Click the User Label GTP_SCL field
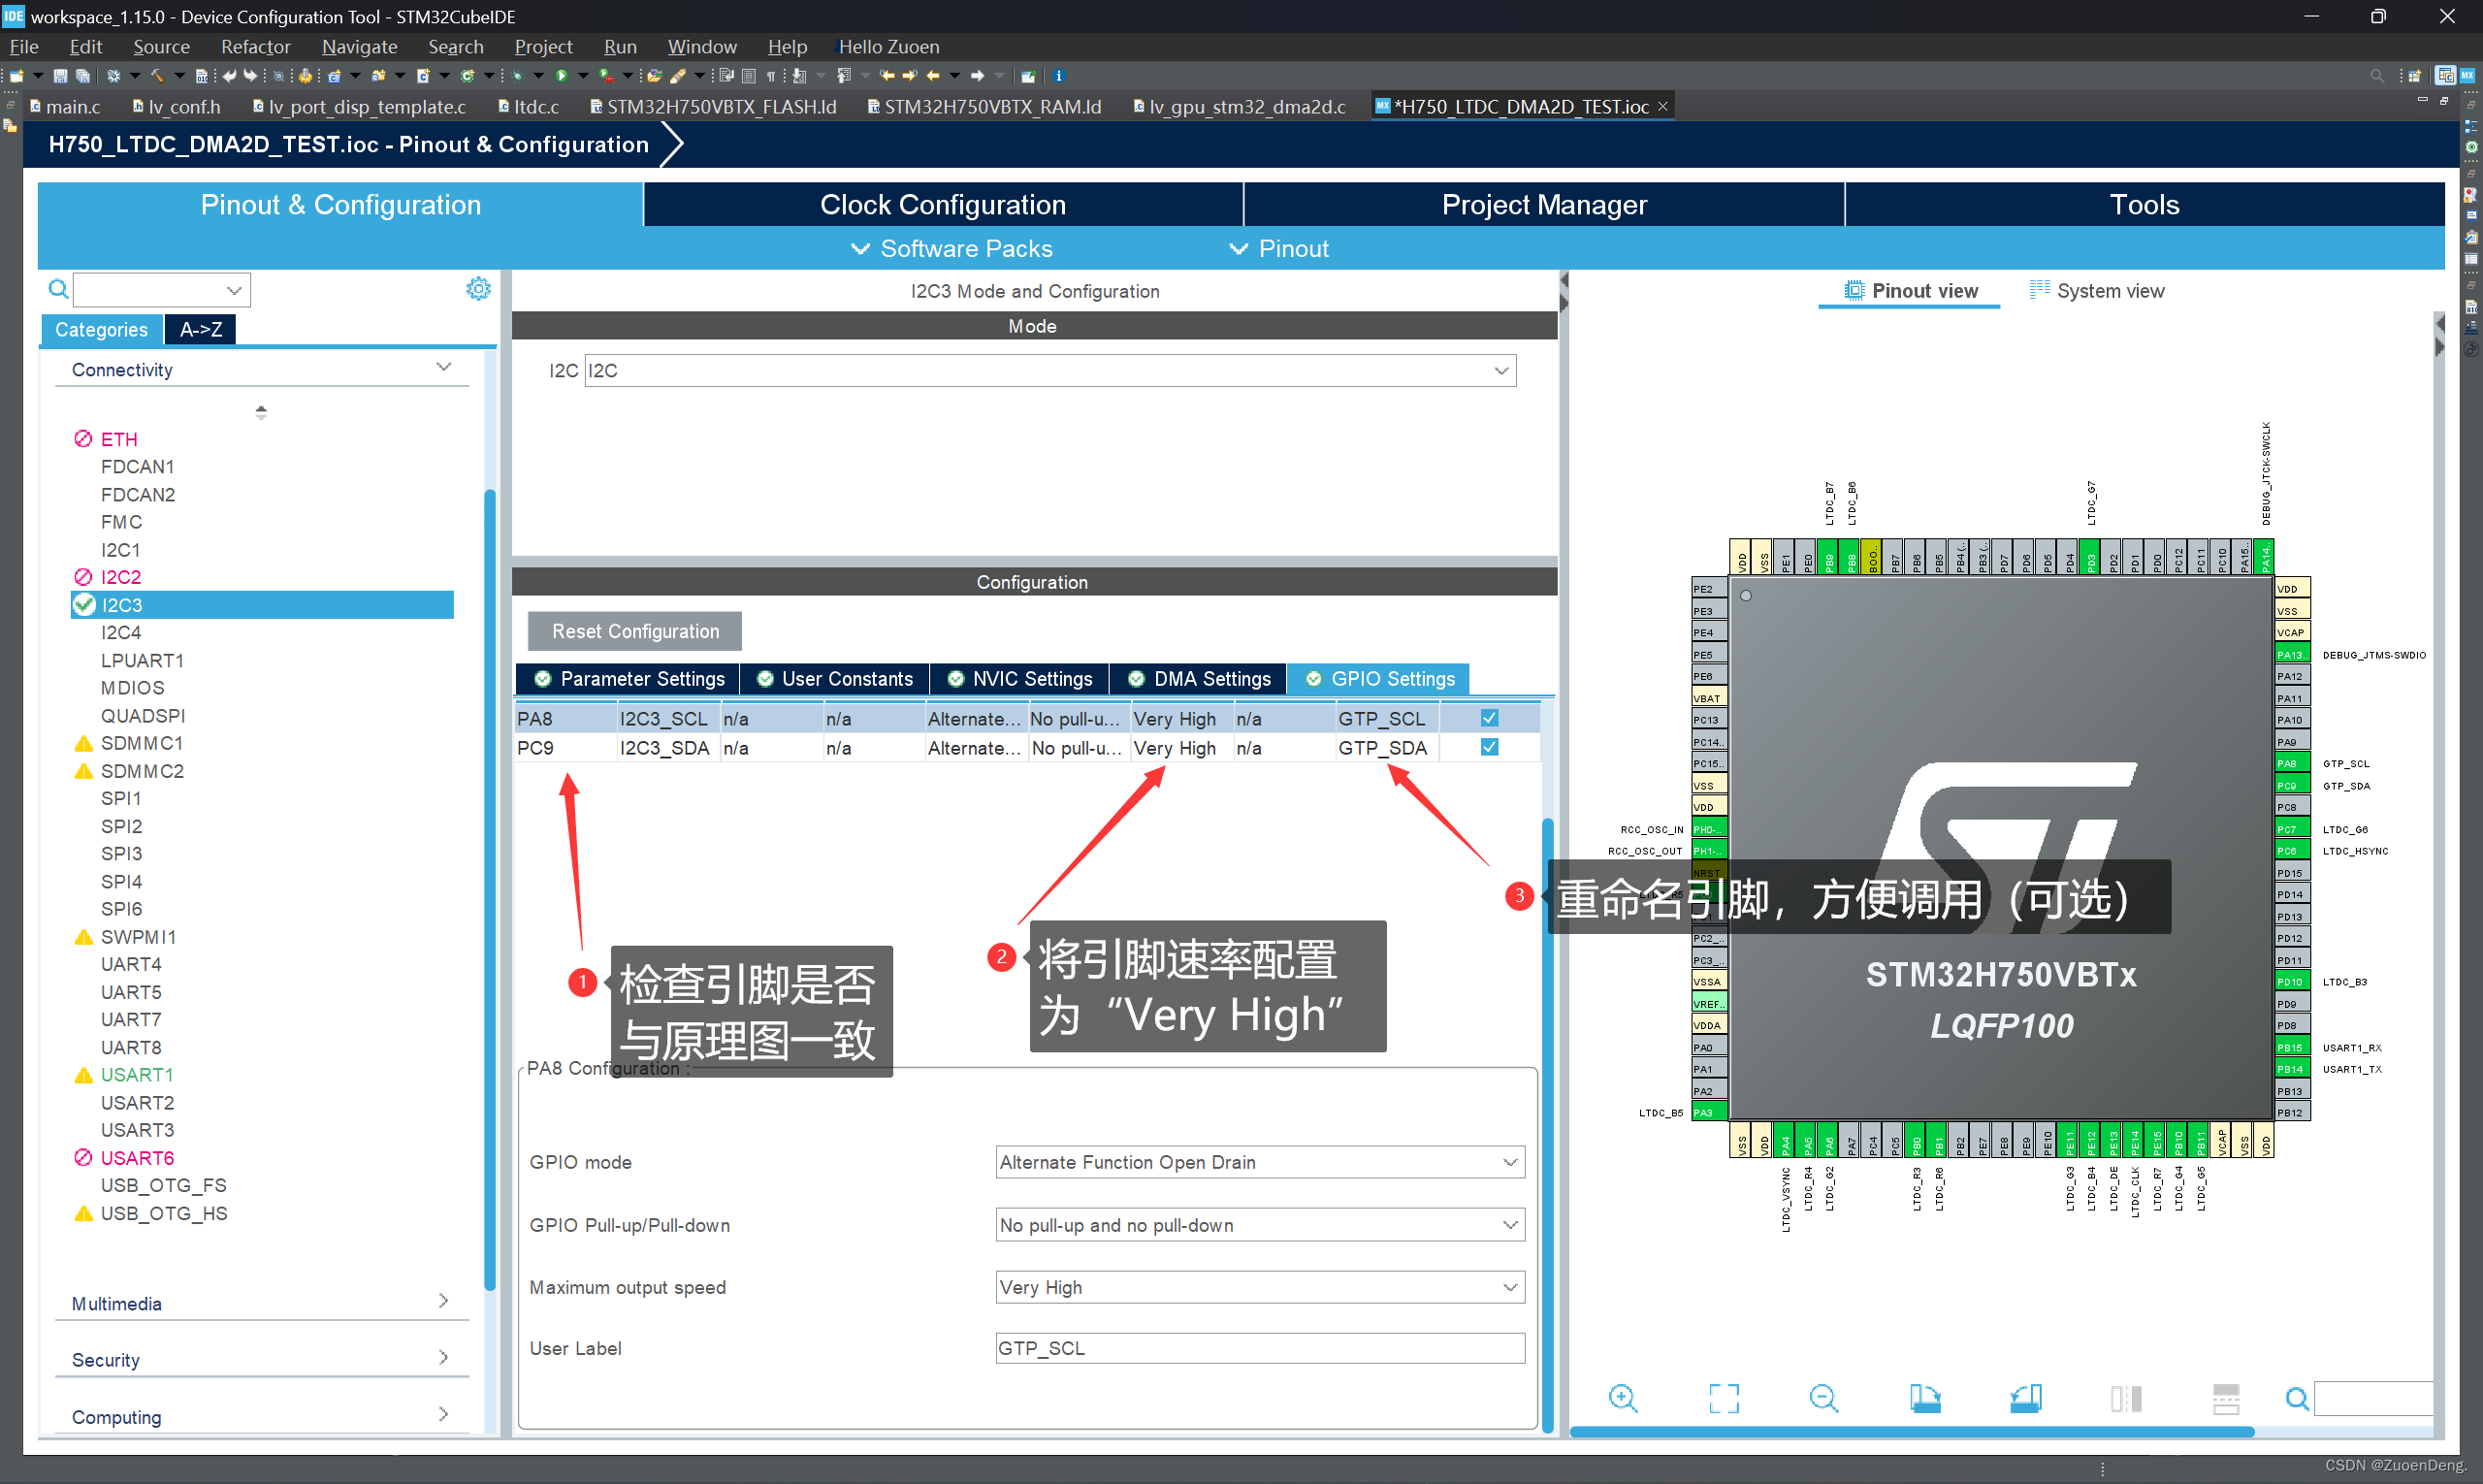 (x=1260, y=1348)
